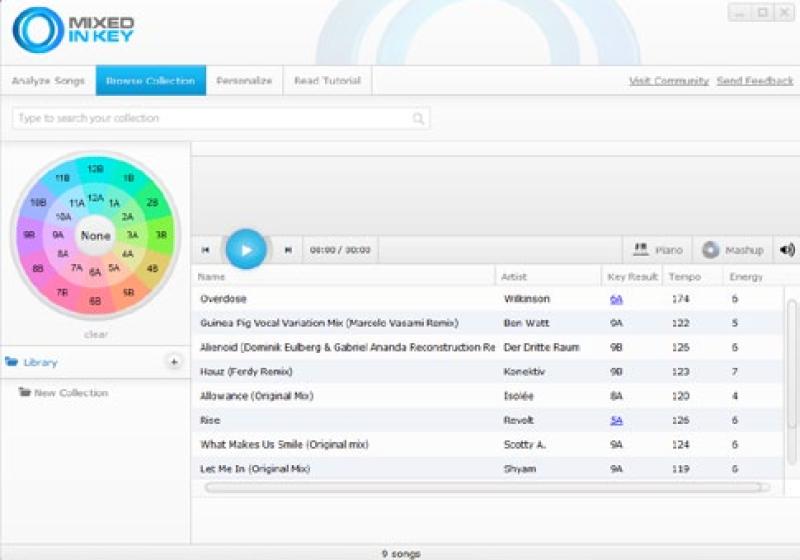800x560 pixels.
Task: Skip to the next track
Action: point(288,250)
